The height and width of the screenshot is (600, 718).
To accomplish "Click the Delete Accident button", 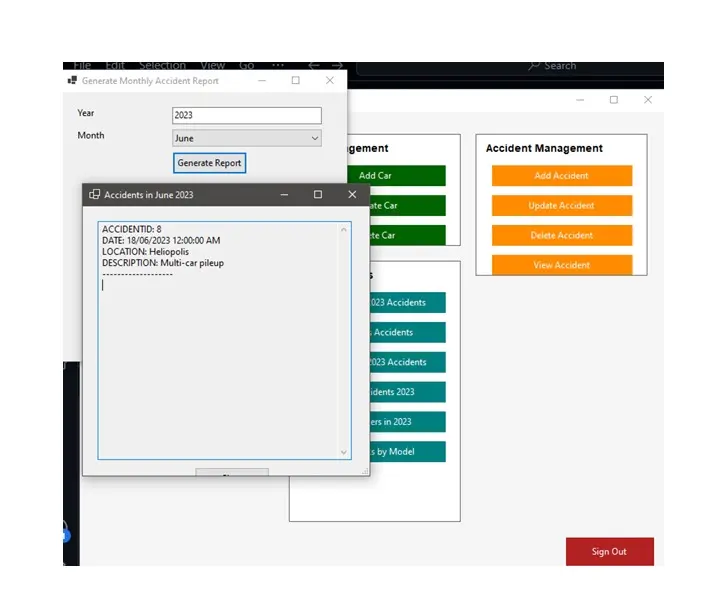I will coord(562,235).
